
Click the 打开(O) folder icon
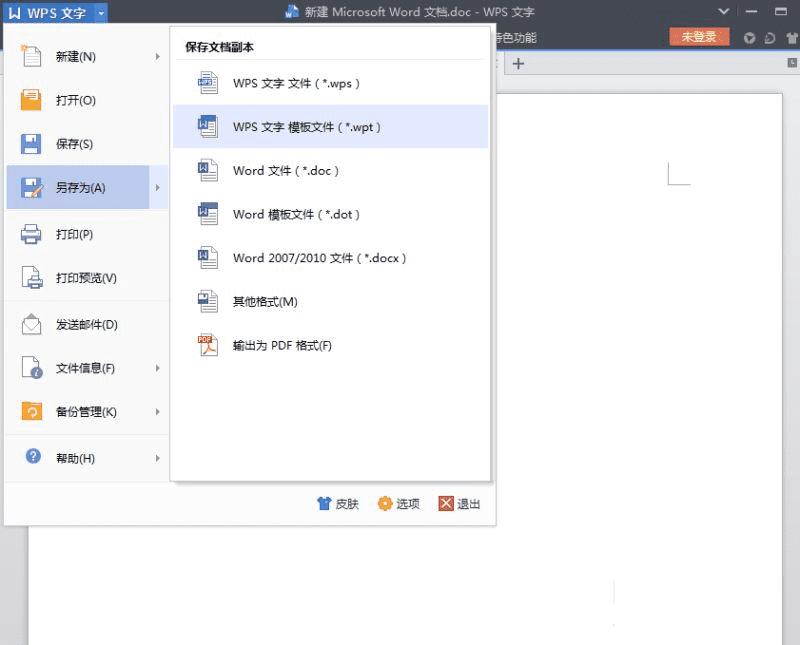31,100
